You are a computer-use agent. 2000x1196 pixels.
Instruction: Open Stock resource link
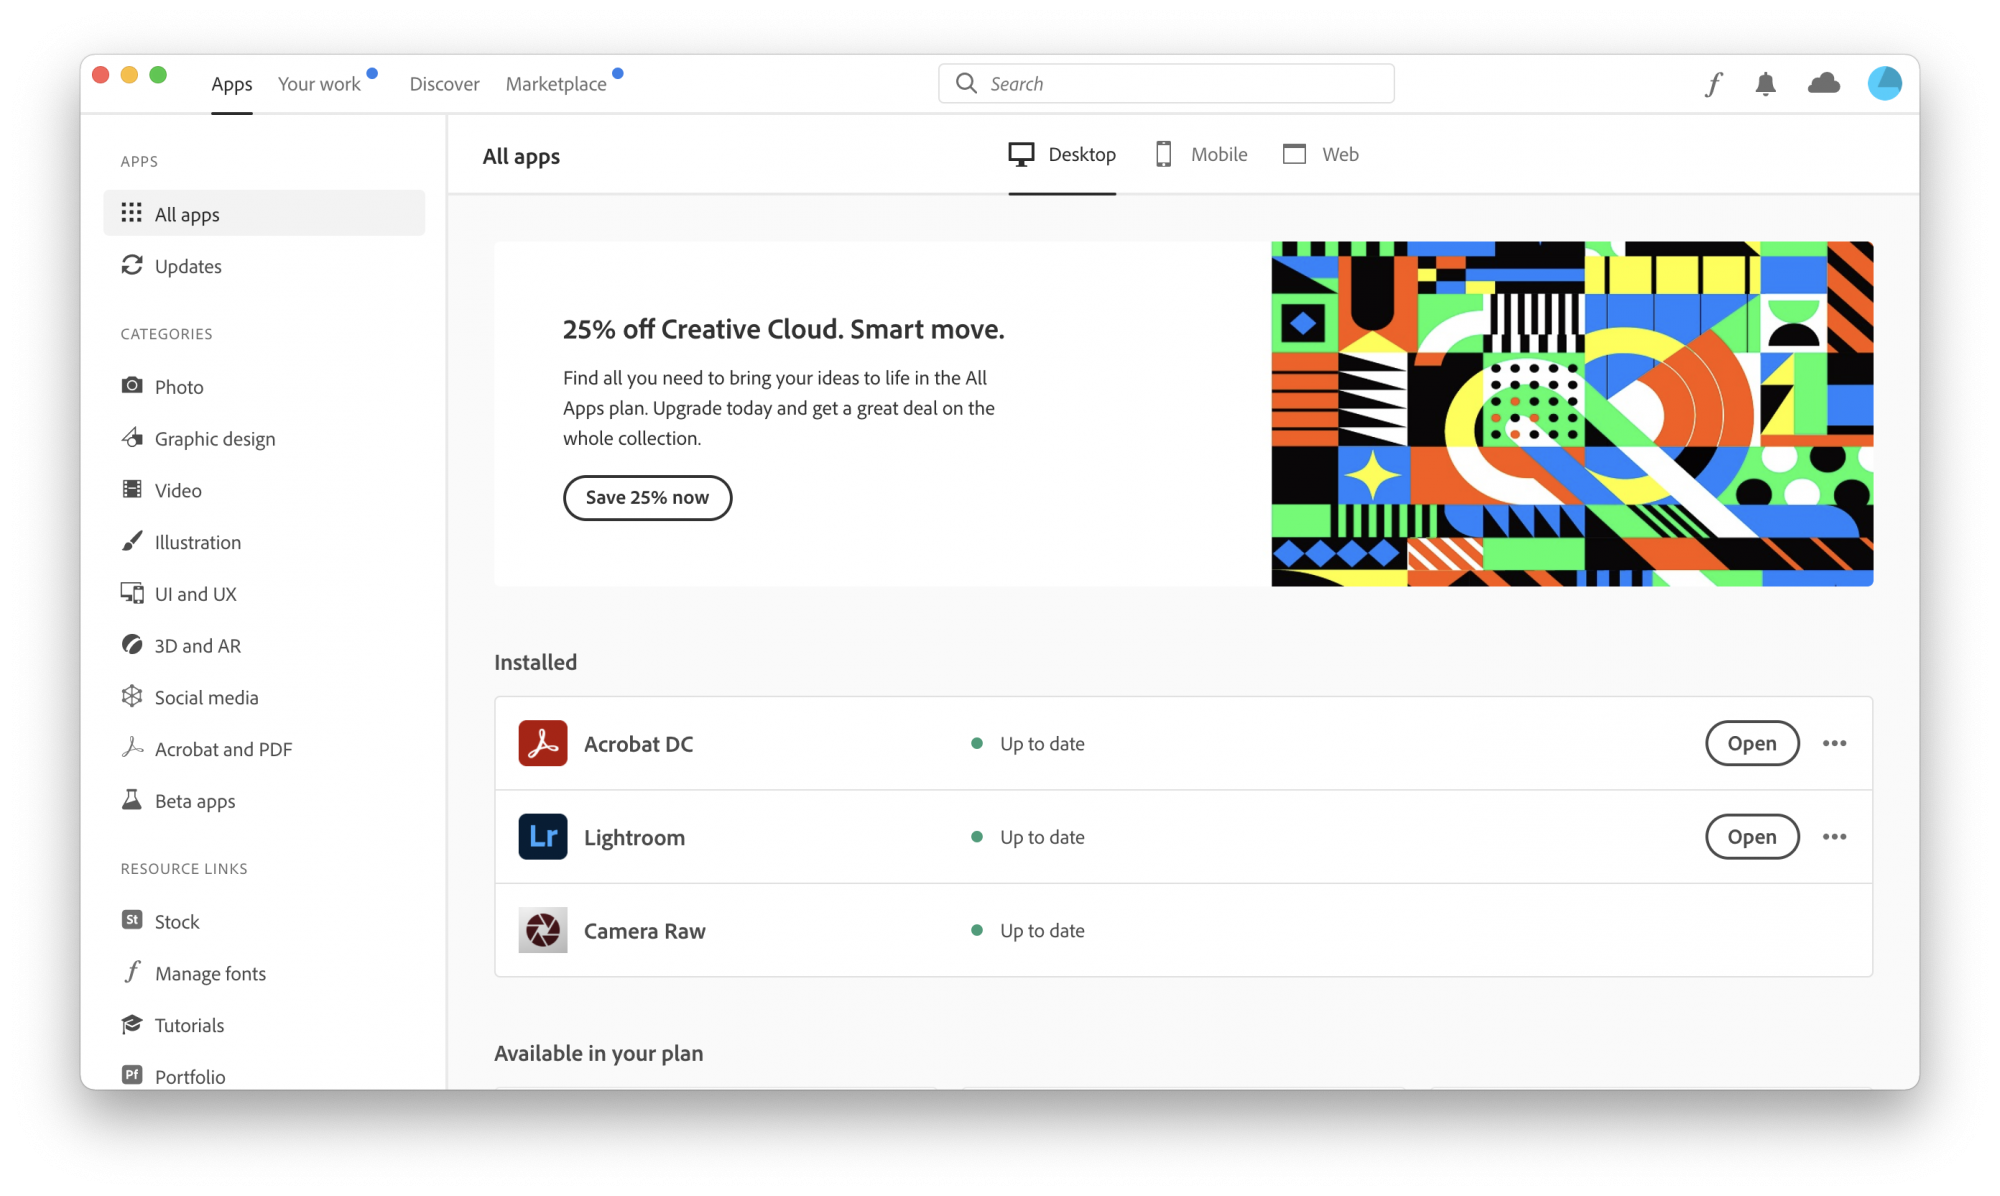point(177,922)
